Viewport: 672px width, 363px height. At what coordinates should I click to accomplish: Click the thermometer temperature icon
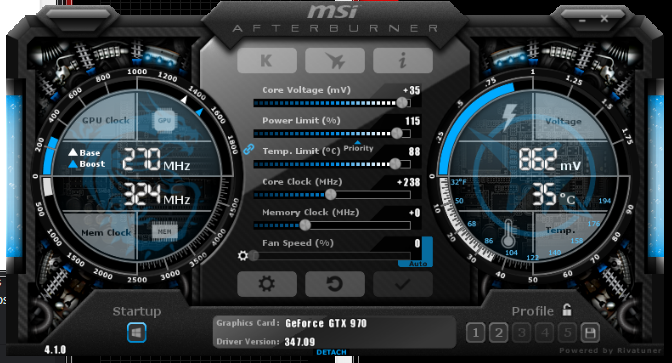click(508, 234)
